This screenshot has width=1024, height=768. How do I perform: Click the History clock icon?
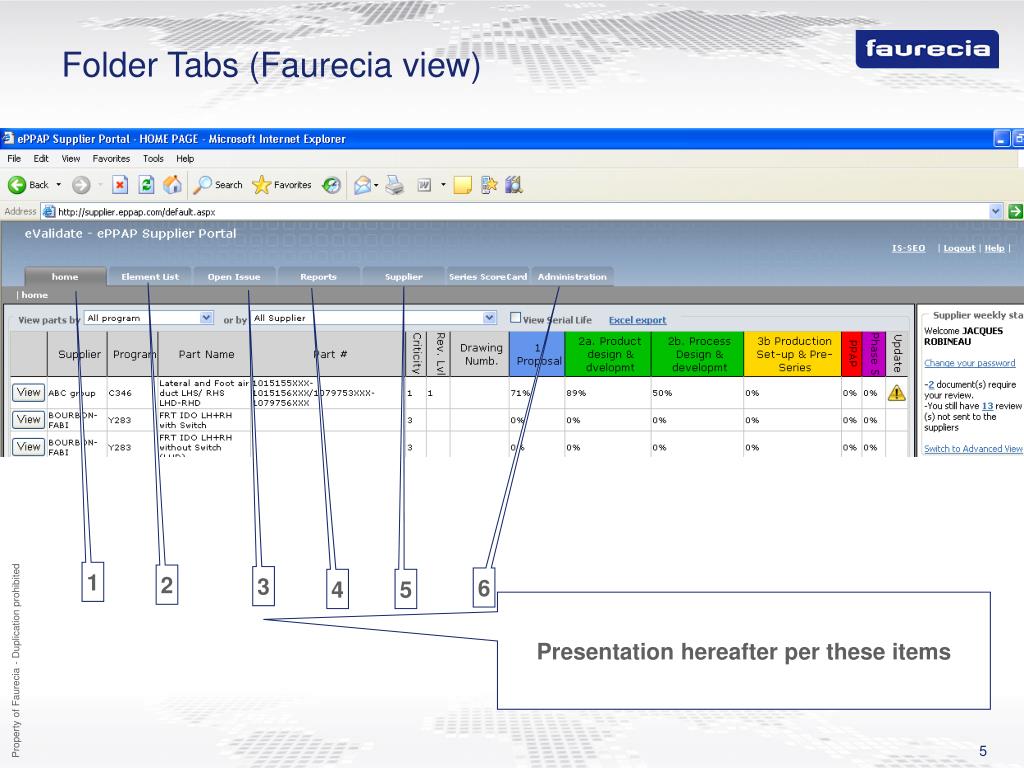pos(332,185)
